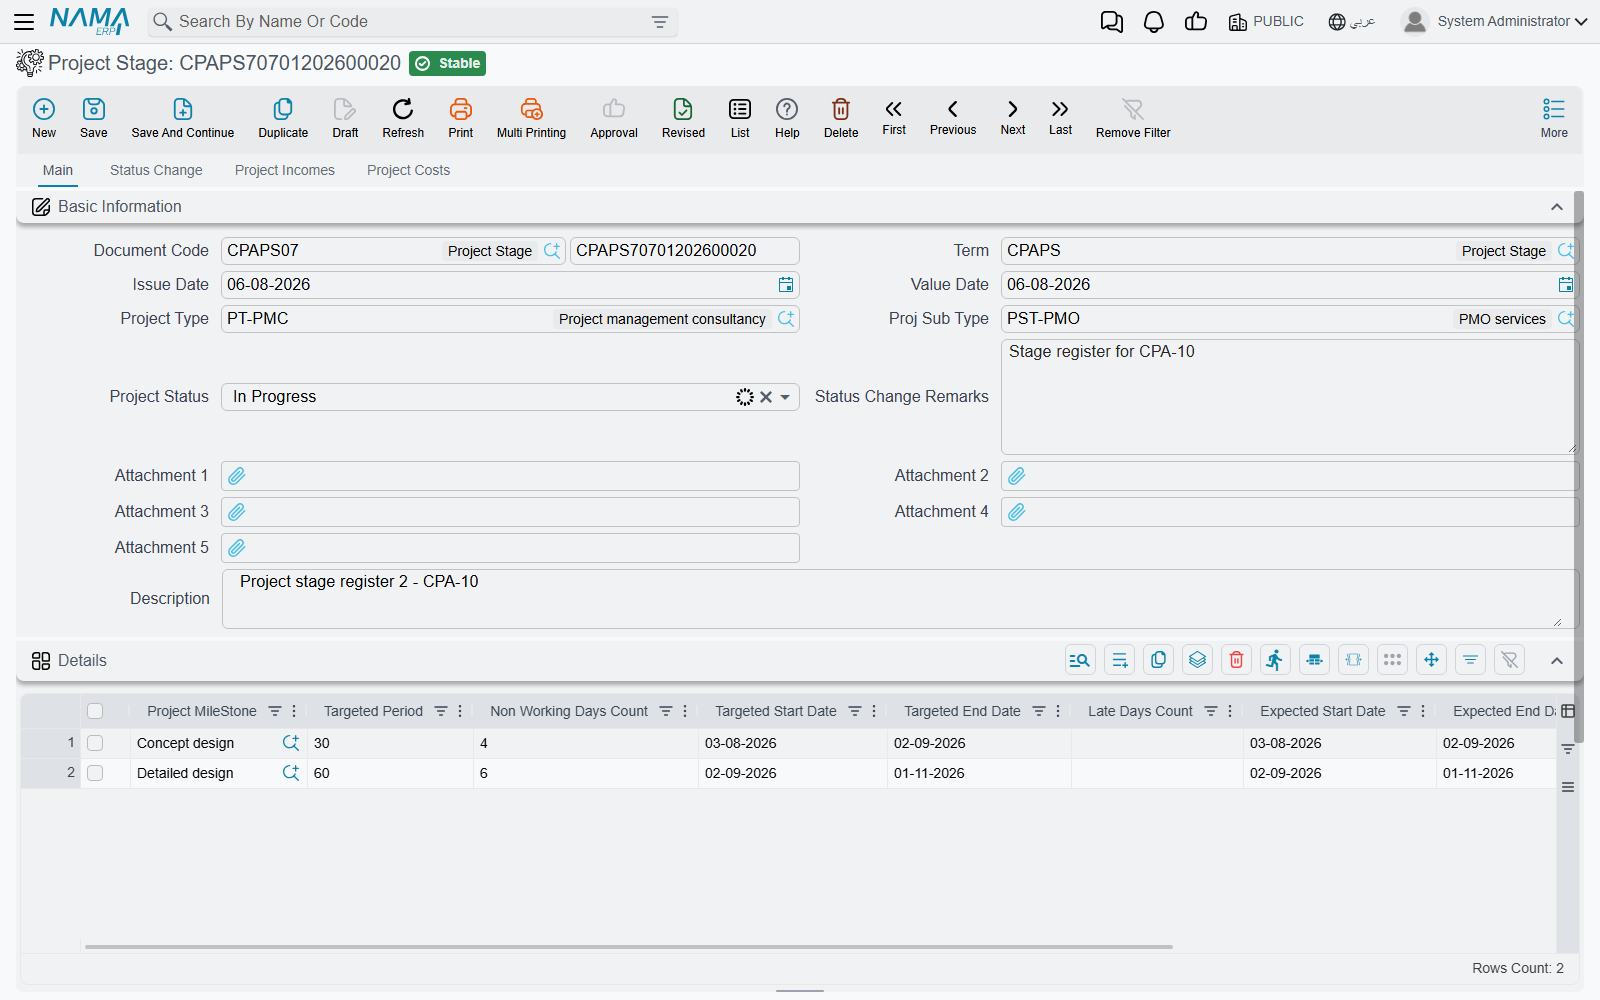Click the Description text area
The image size is (1600, 1000).
pyautogui.click(x=899, y=599)
